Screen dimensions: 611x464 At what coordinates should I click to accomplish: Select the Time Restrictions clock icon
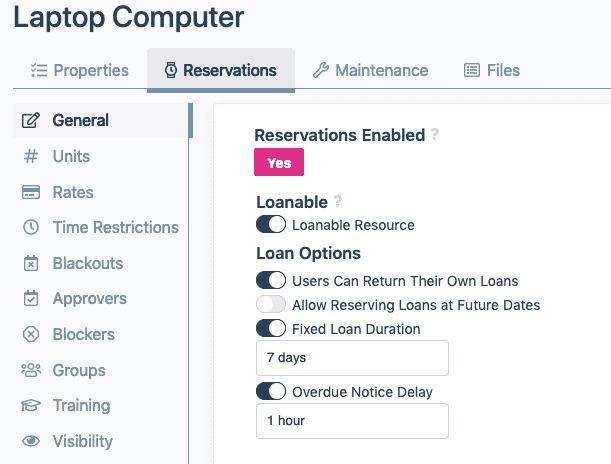[31, 228]
